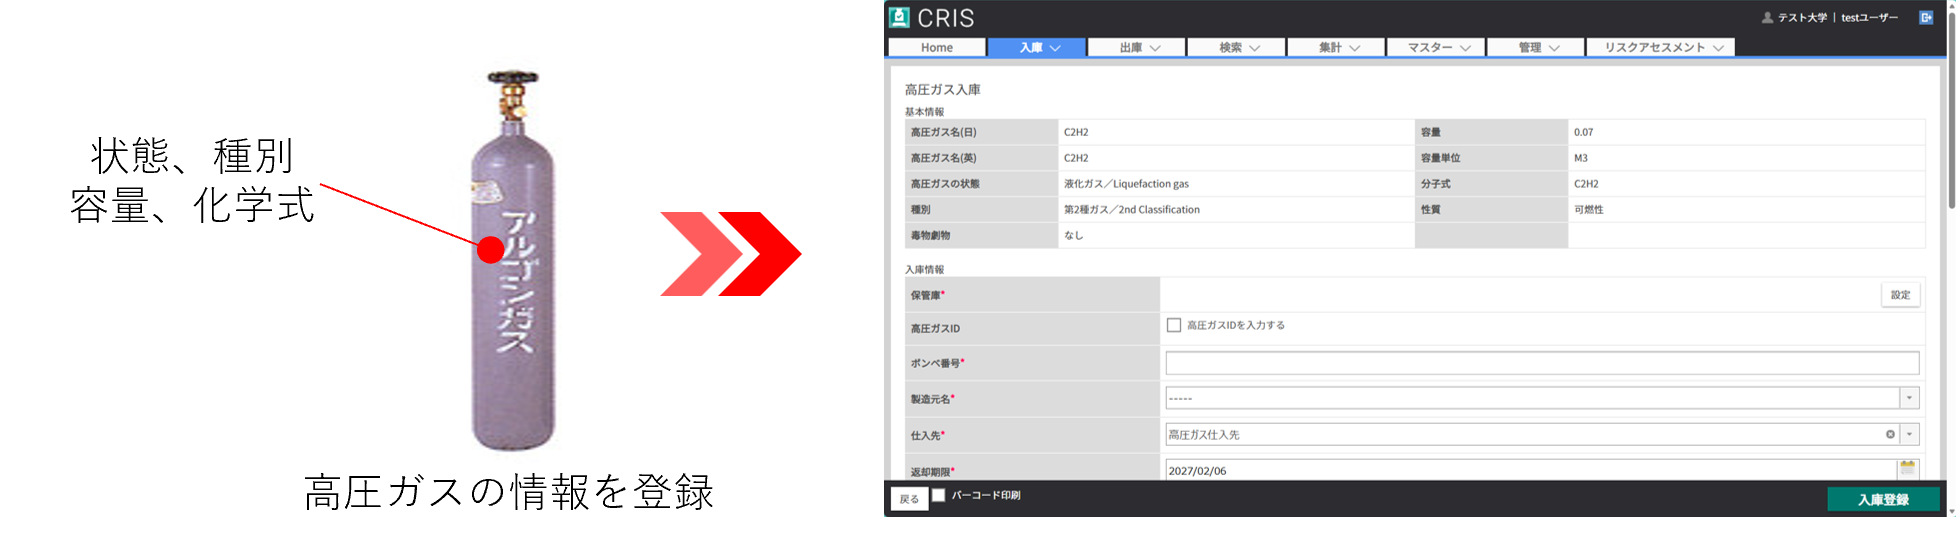Click the user profile icon next to テスト大学
The height and width of the screenshot is (545, 1956).
click(1767, 17)
